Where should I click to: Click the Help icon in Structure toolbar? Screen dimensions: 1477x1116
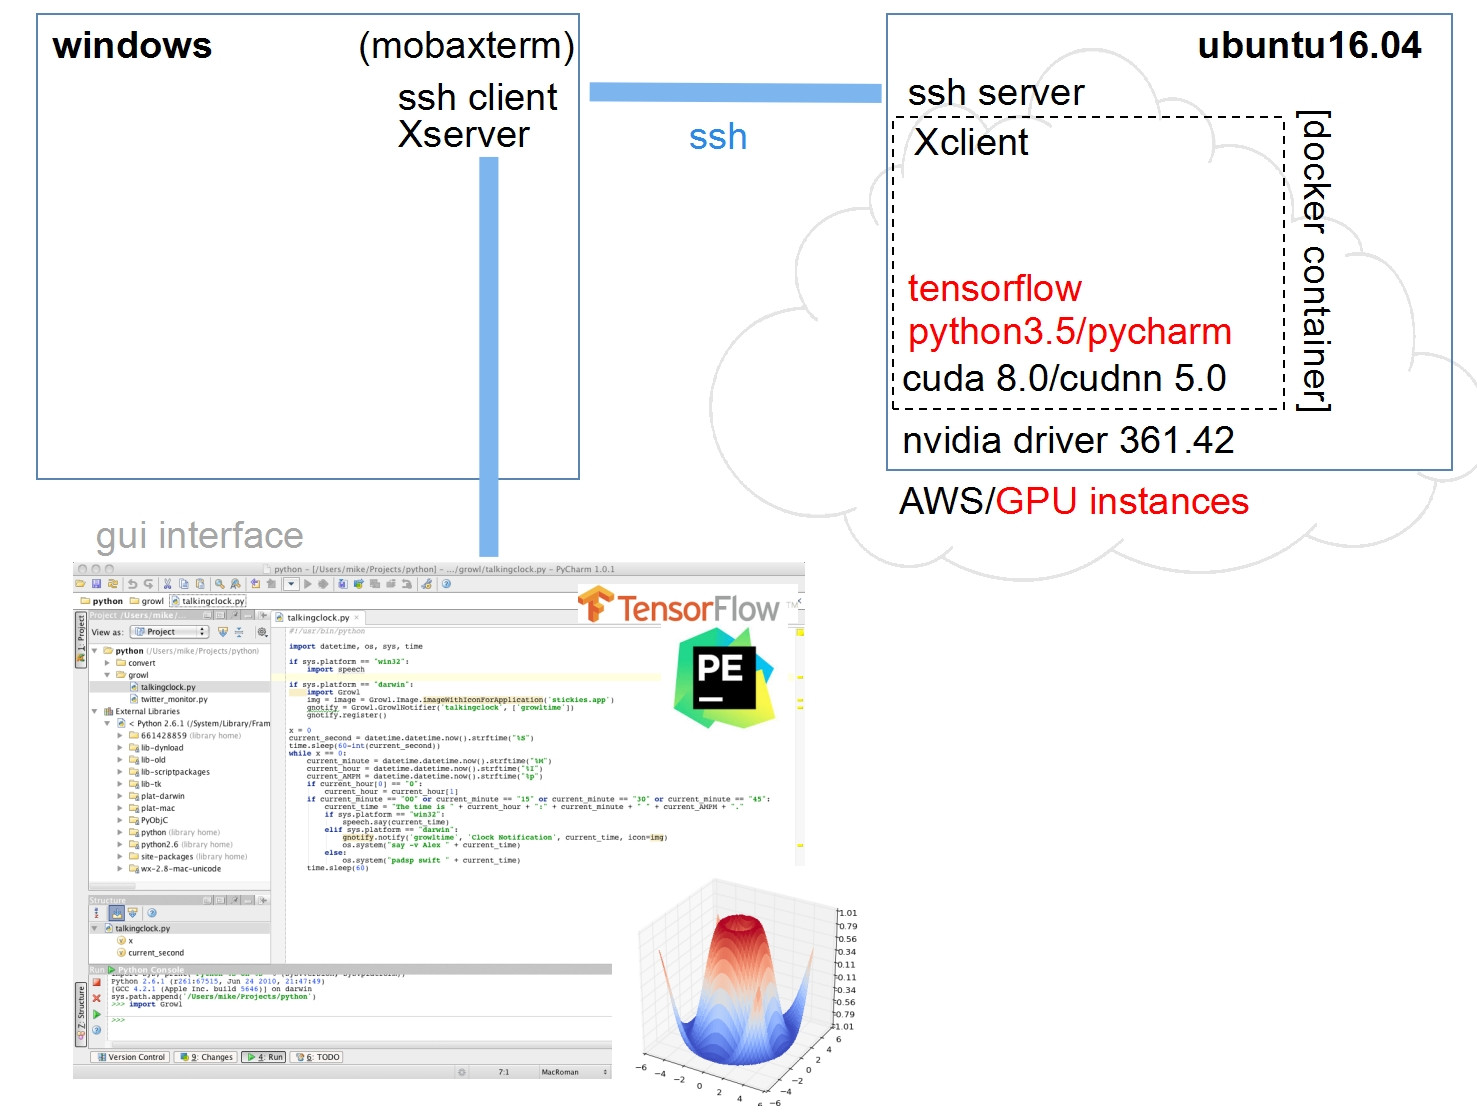point(152,913)
